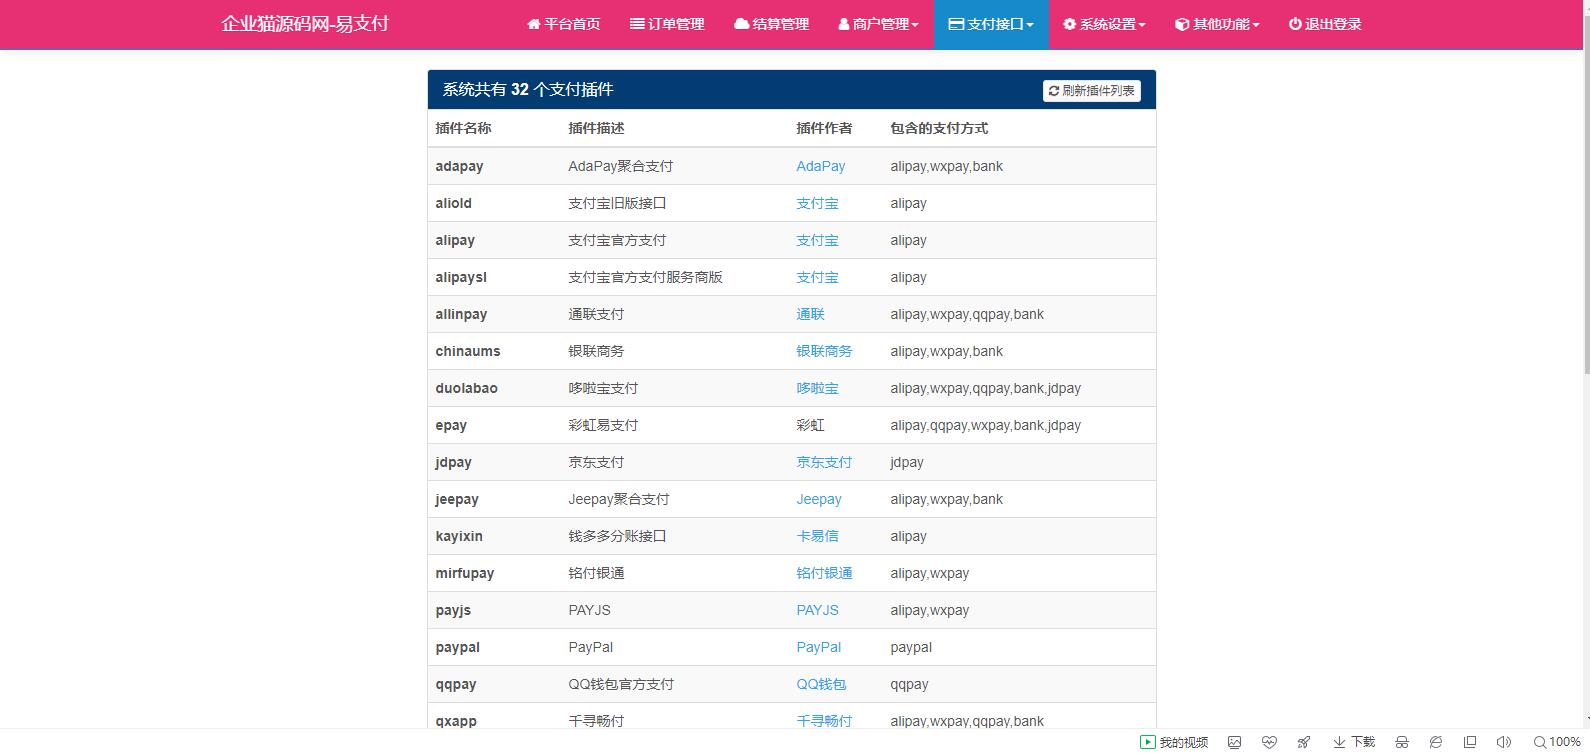Click the 系统共有 32 个支付插件 heading
The width and height of the screenshot is (1590, 753).
pos(528,89)
